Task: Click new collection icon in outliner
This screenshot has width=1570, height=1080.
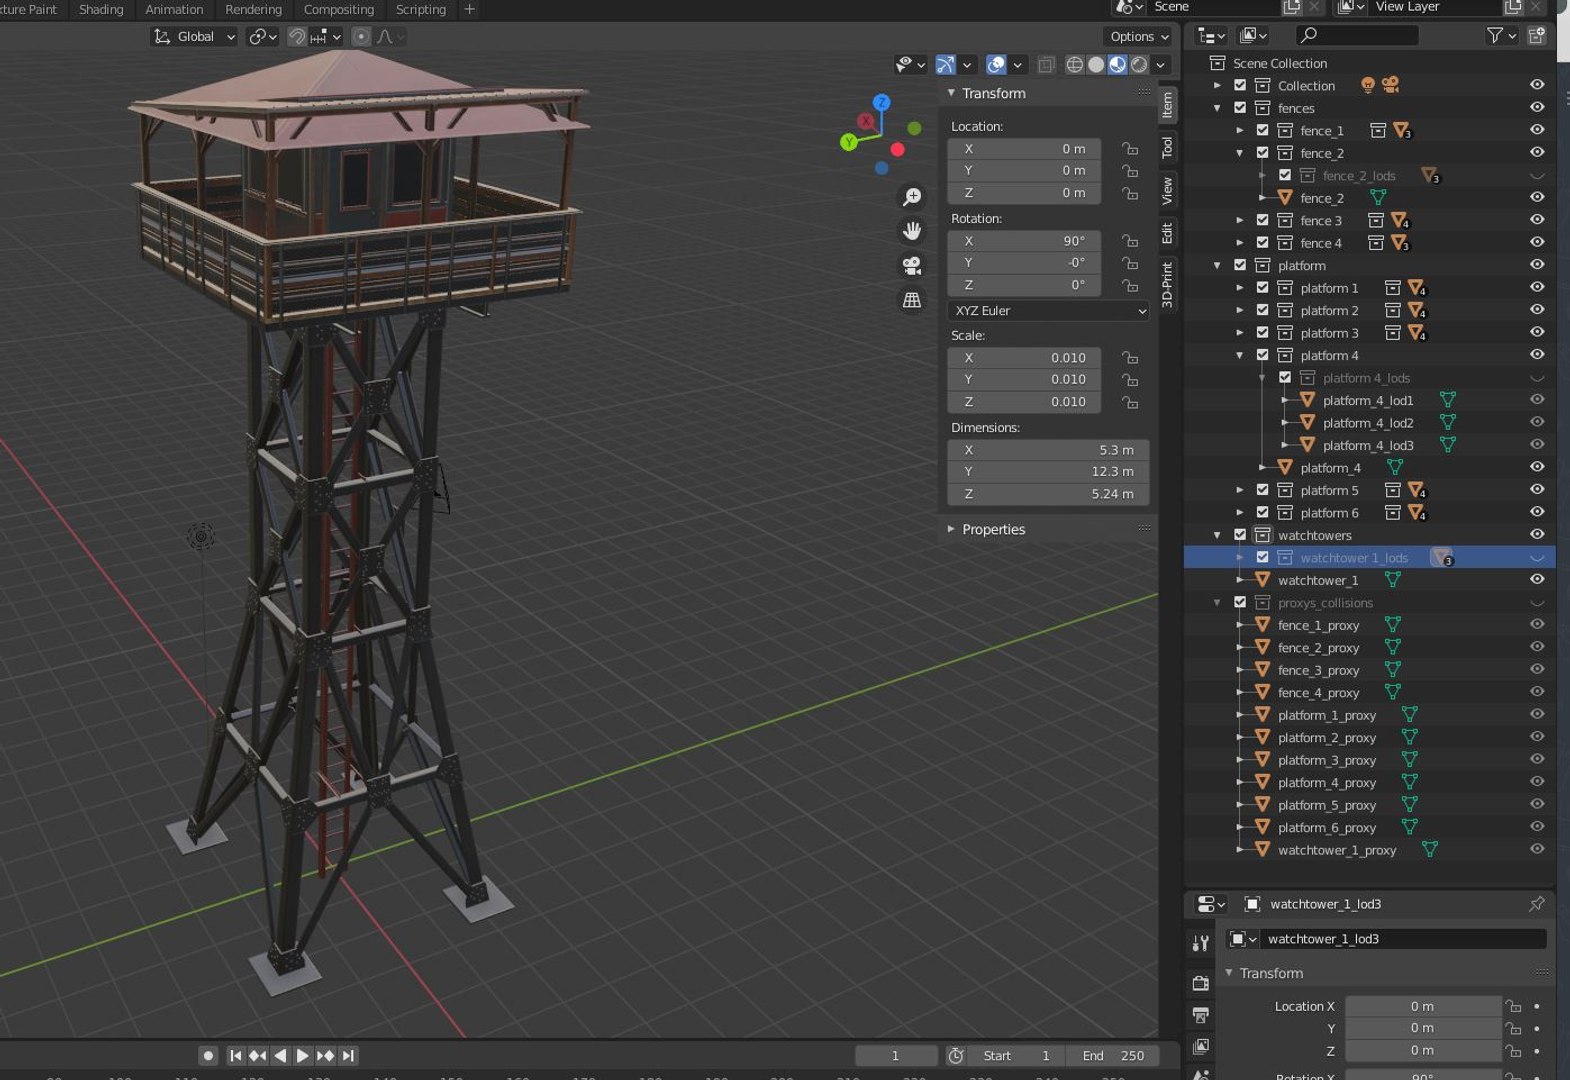Action: (1537, 35)
